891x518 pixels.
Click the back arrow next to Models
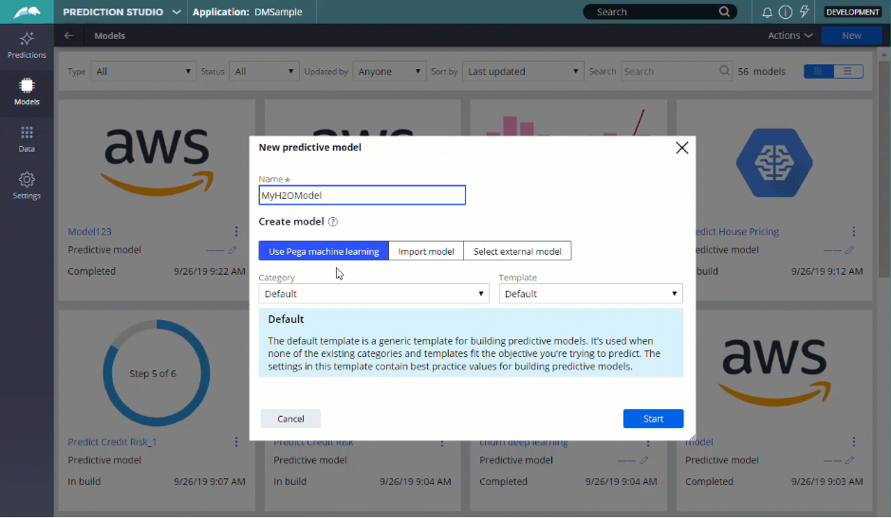coord(69,36)
